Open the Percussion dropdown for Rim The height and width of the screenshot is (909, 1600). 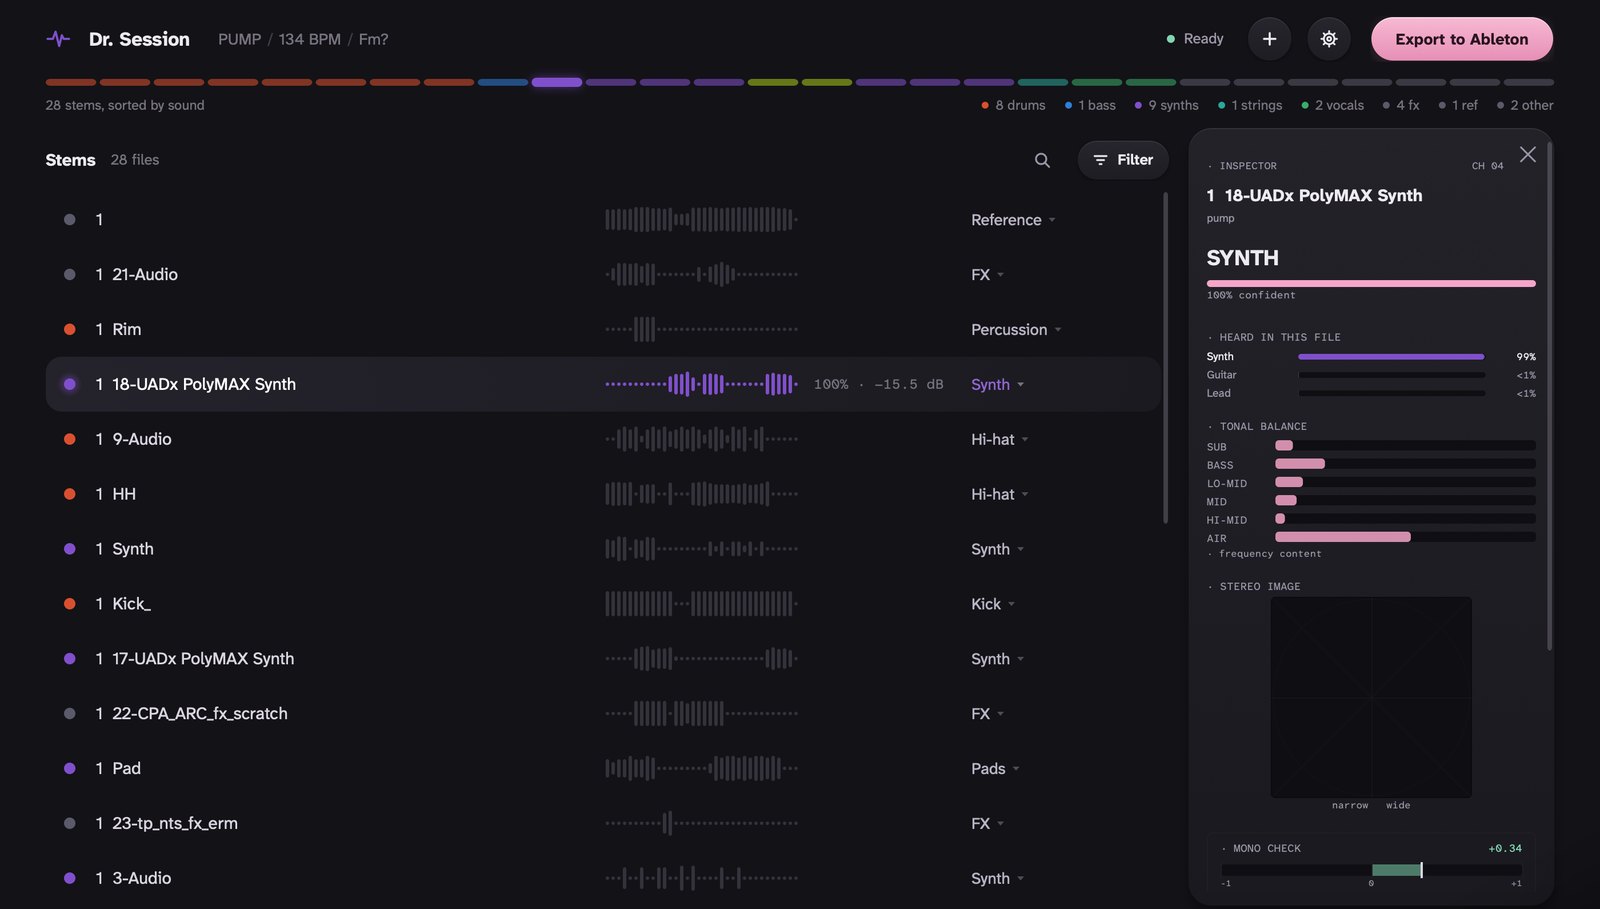(x=1016, y=329)
